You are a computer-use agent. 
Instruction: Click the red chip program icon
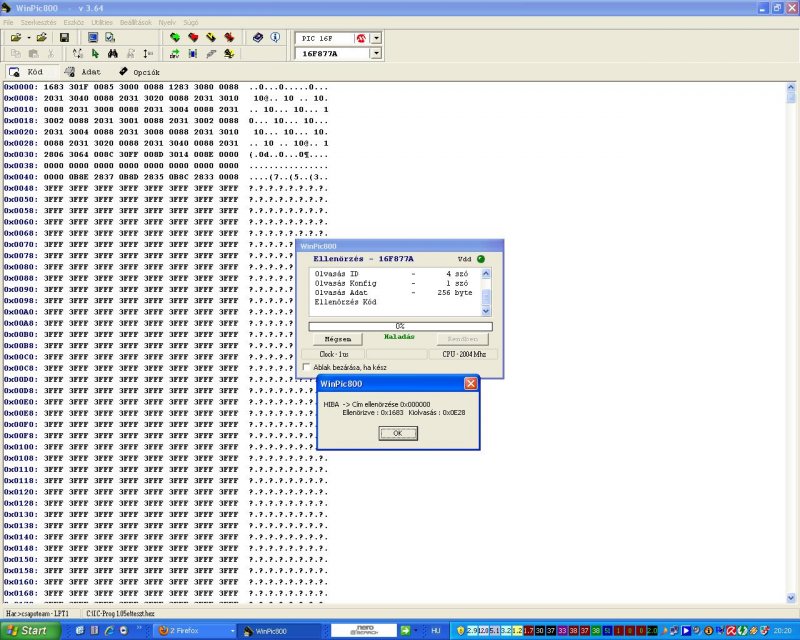click(193, 37)
